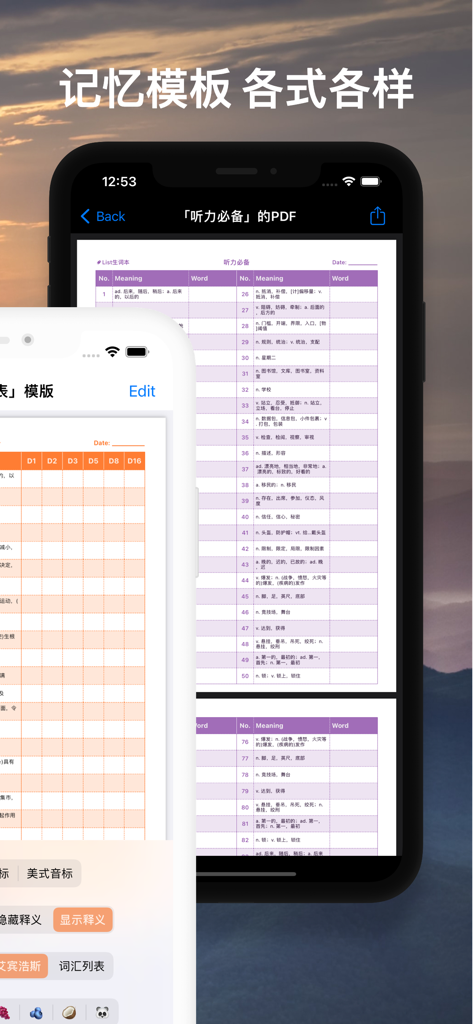Click the 「听力必备」的PDF navigation title
The image size is (473, 1024).
(237, 216)
